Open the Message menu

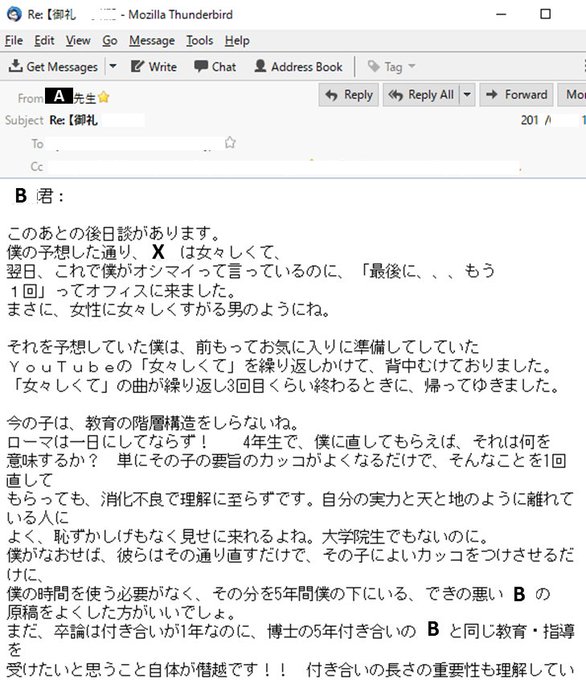coord(152,41)
